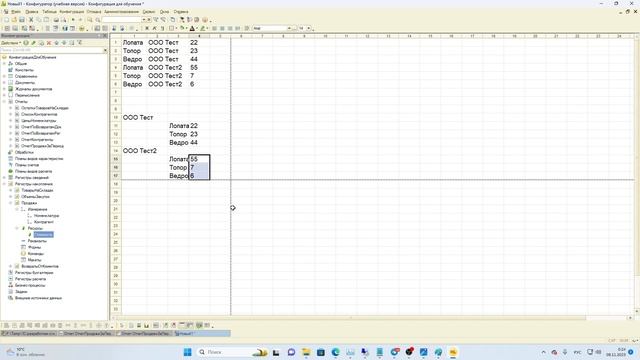640x360 pixels.
Task: Open the Конфигурация menu
Action: click(x=71, y=12)
